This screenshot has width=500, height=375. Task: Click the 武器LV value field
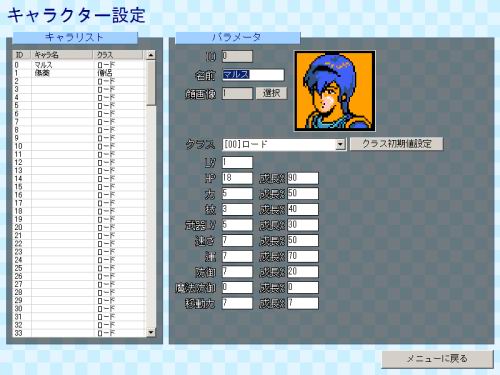coord(237,225)
